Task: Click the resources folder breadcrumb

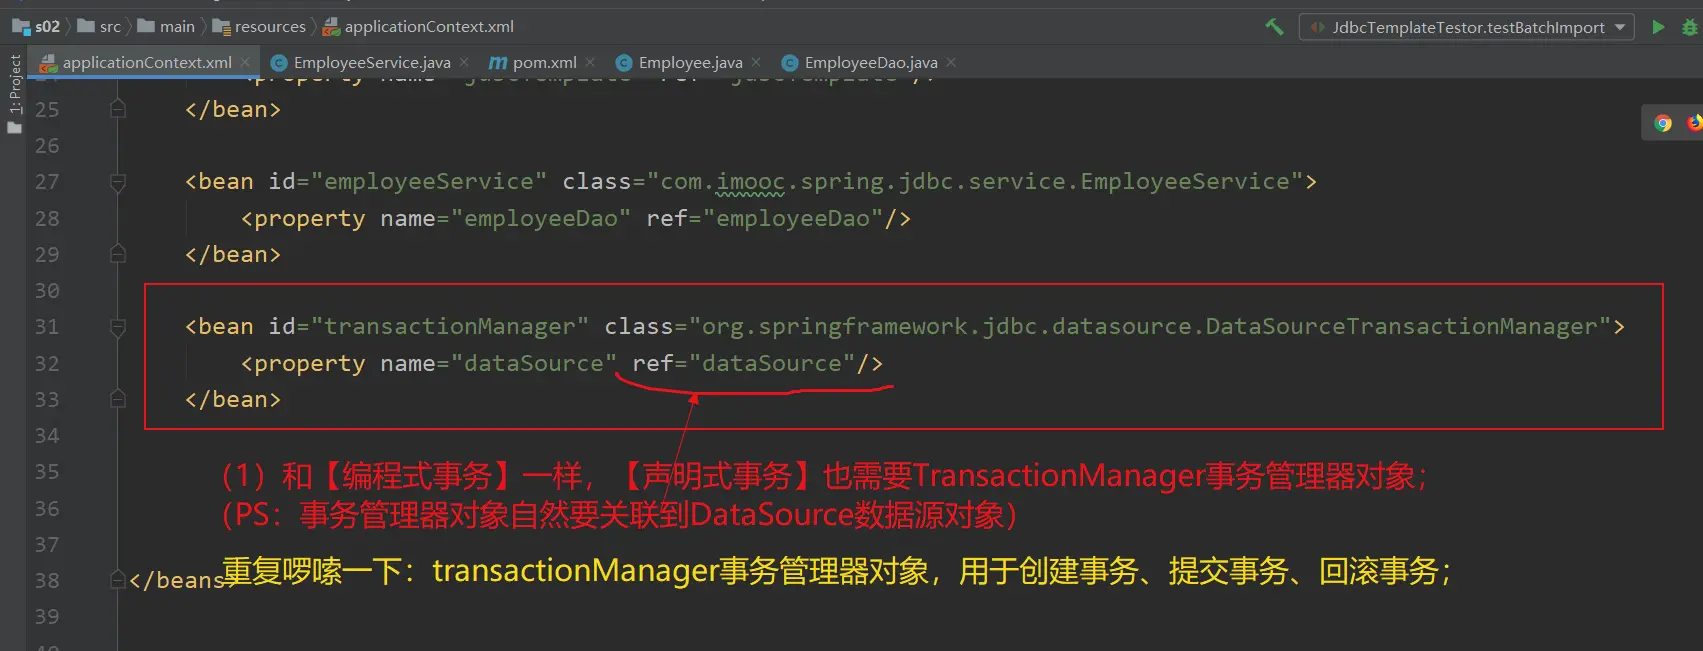Action: click(x=259, y=27)
